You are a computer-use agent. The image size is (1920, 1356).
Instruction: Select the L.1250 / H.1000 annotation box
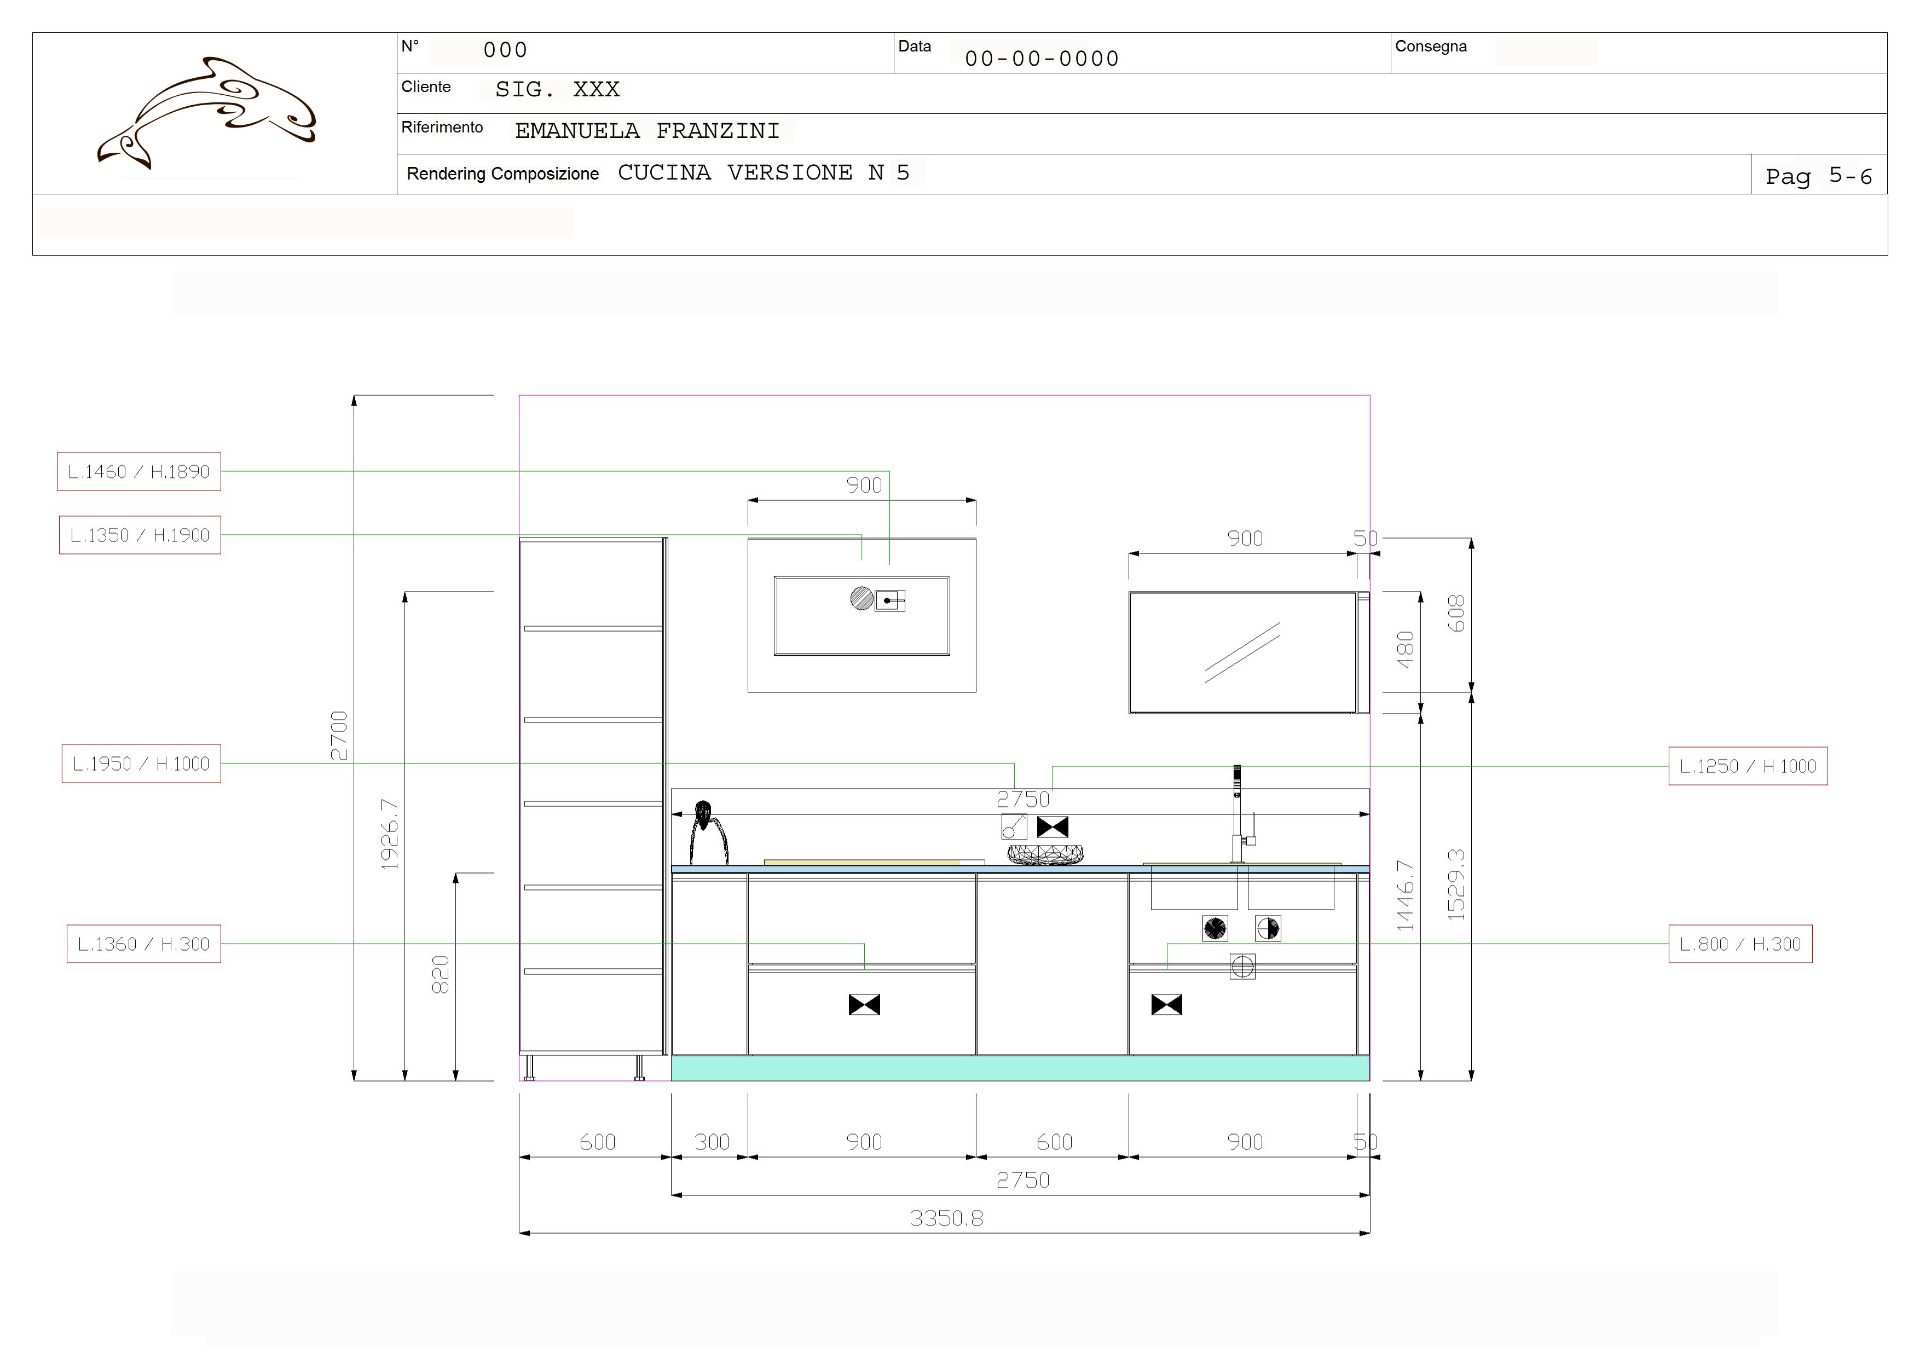[x=1748, y=766]
